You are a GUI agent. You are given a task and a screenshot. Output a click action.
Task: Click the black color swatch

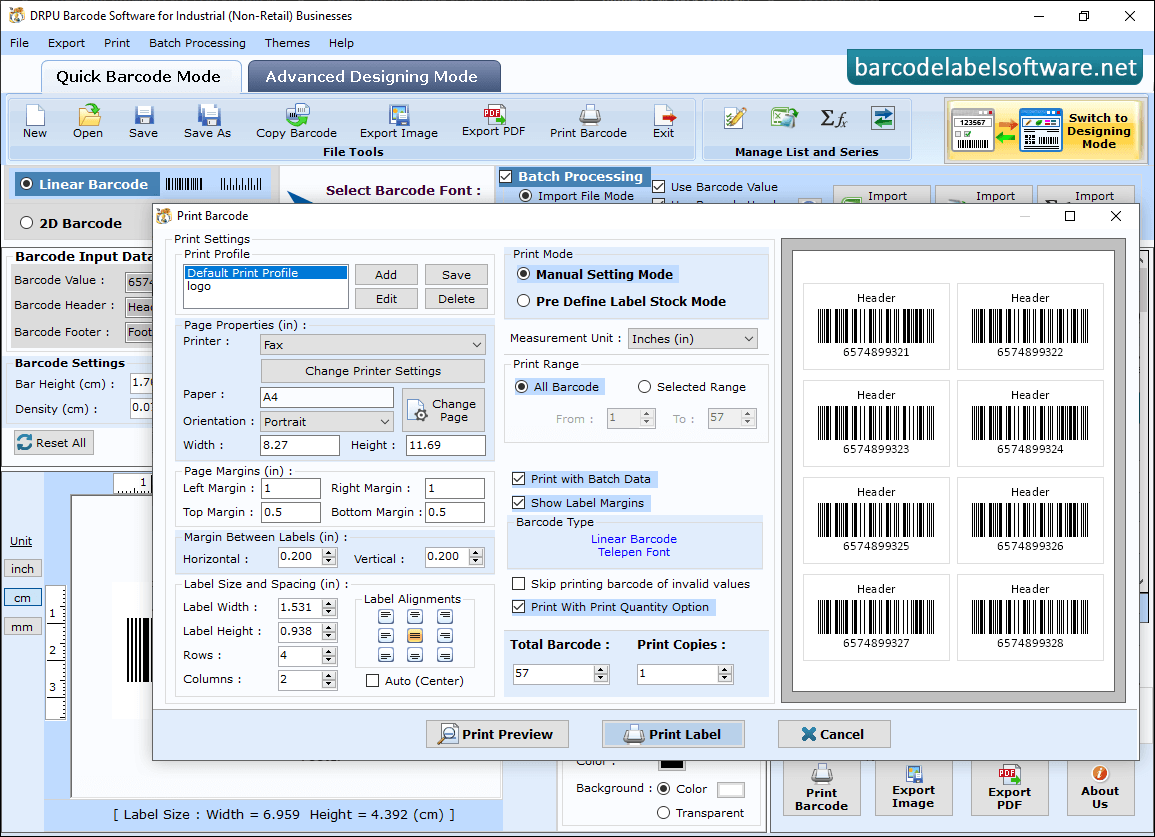coord(672,763)
